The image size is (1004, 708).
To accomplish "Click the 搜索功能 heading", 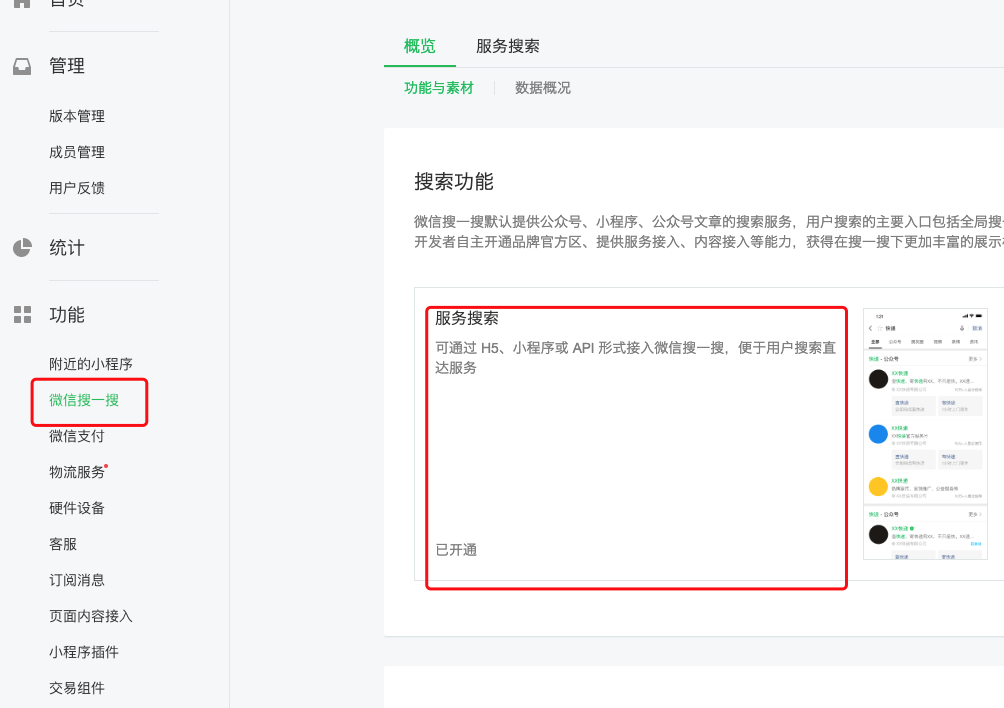I will tap(454, 182).
